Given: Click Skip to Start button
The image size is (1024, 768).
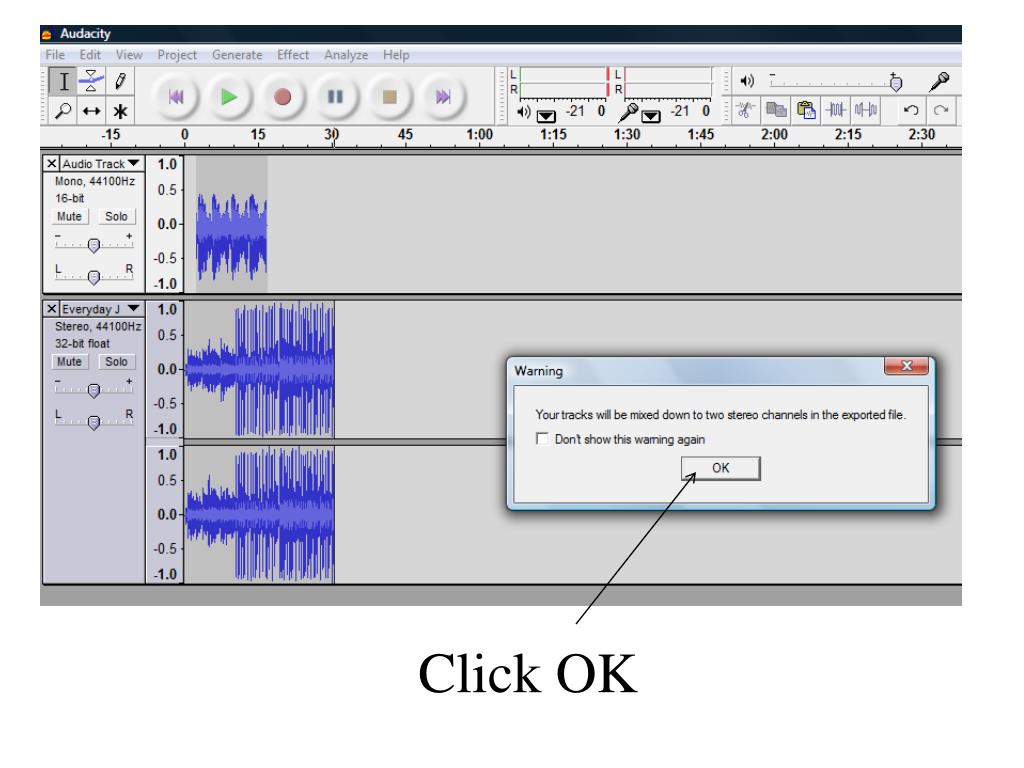Looking at the screenshot, I should pos(176,97).
